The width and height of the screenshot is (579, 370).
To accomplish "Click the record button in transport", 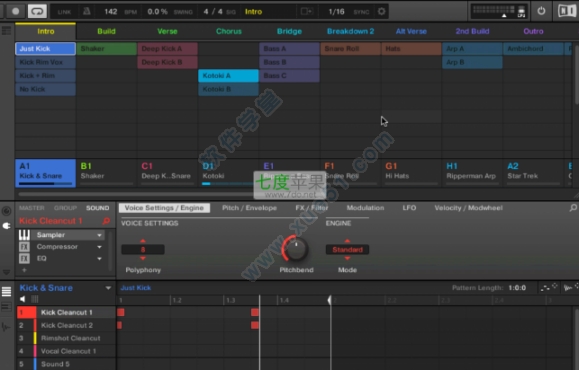I will click(x=16, y=11).
